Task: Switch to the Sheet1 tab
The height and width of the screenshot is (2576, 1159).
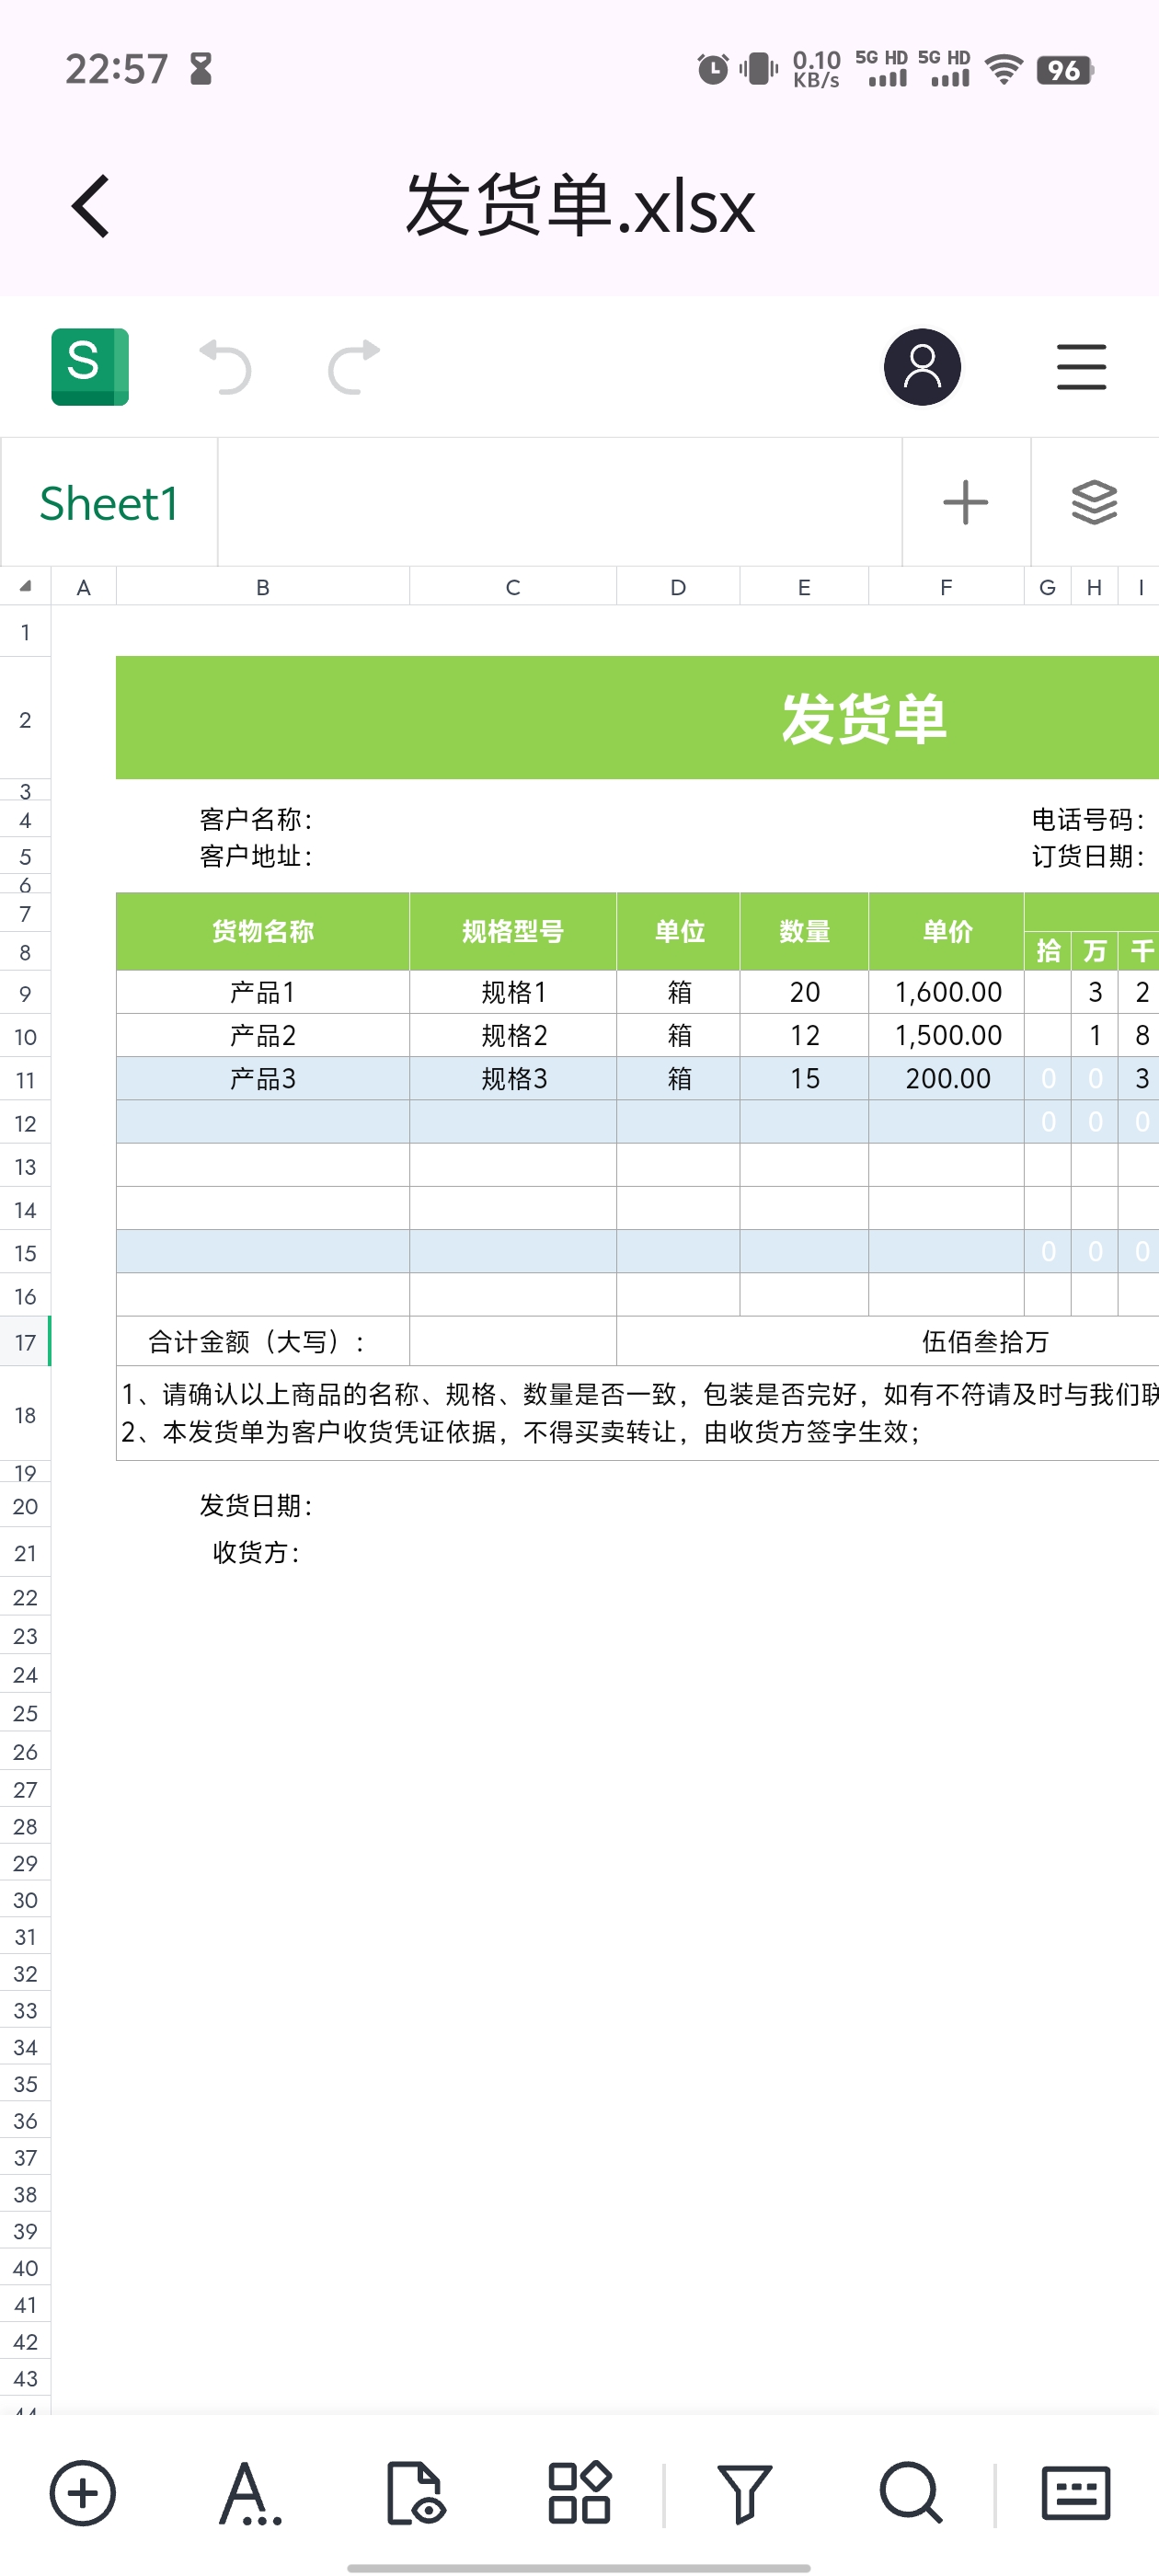Action: [109, 503]
